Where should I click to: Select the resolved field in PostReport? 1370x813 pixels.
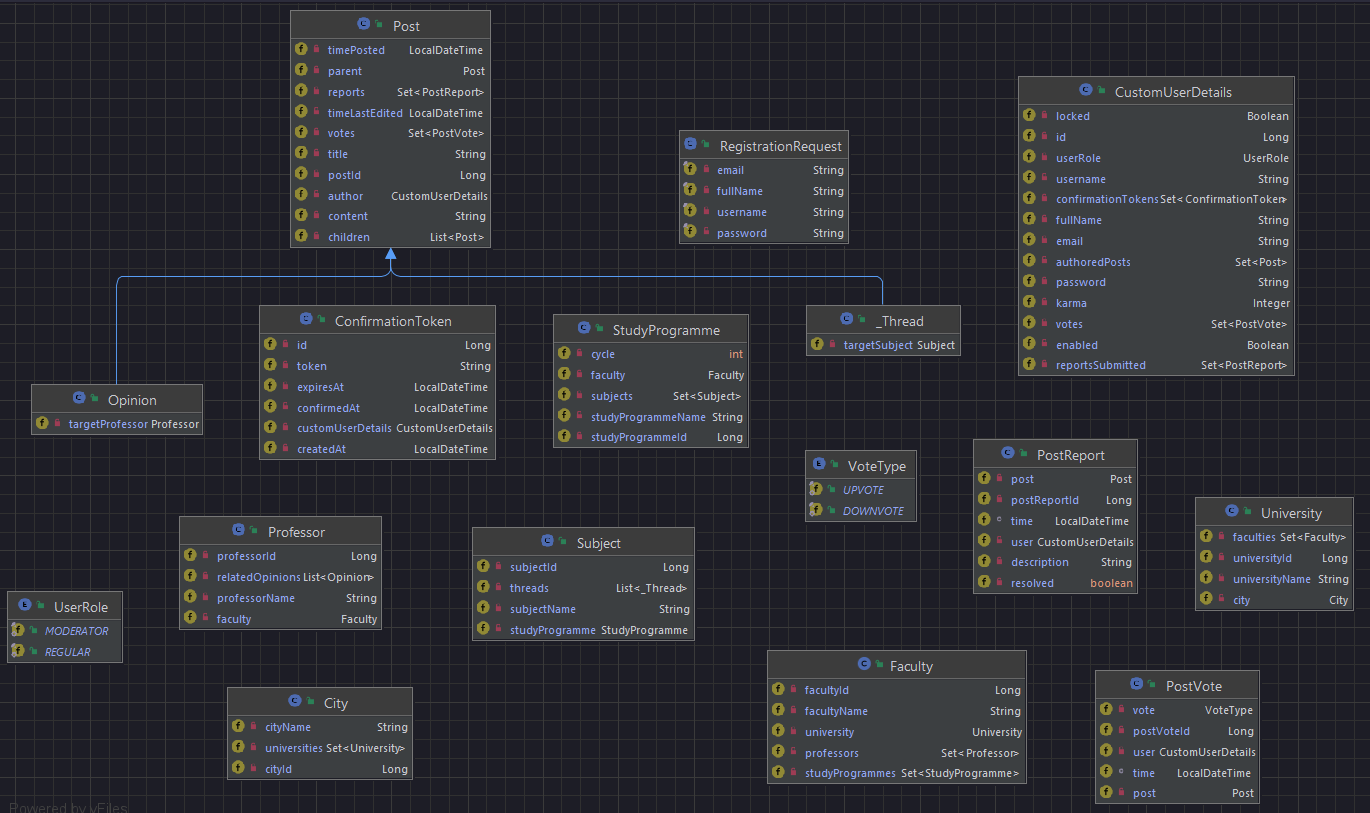coord(1032,583)
